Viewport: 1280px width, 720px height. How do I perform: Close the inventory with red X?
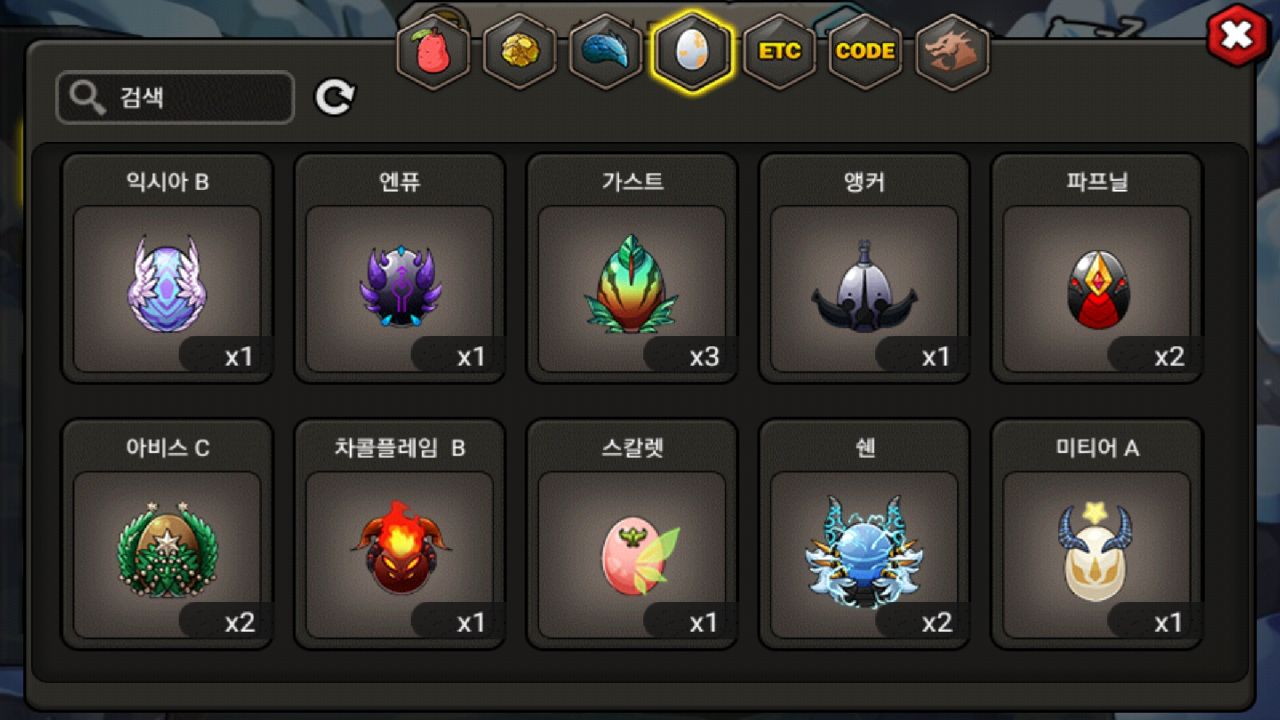tap(1238, 36)
